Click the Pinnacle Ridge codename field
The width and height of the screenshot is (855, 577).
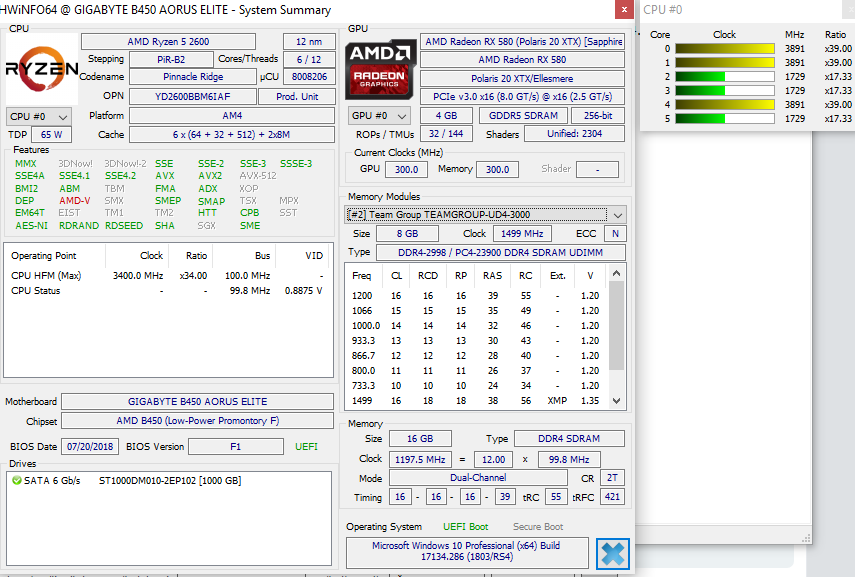[193, 77]
